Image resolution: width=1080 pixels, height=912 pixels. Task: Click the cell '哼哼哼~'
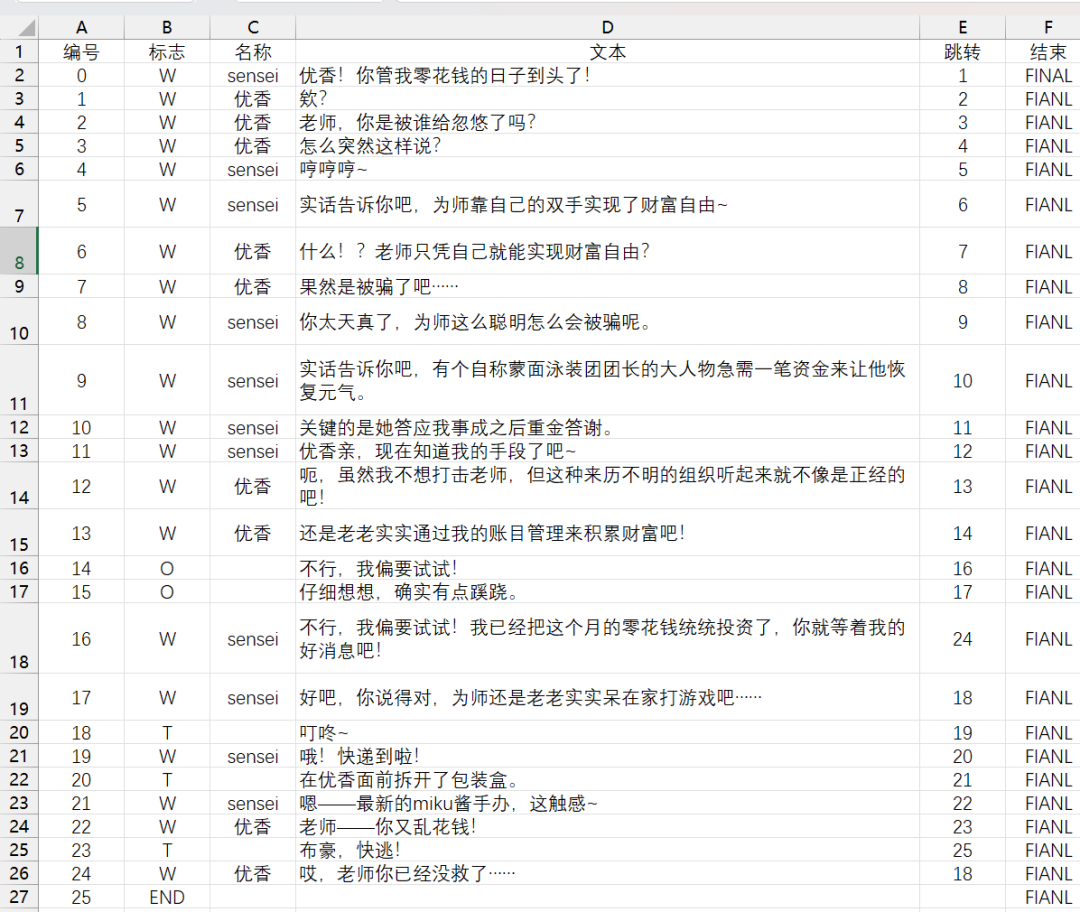(608, 169)
